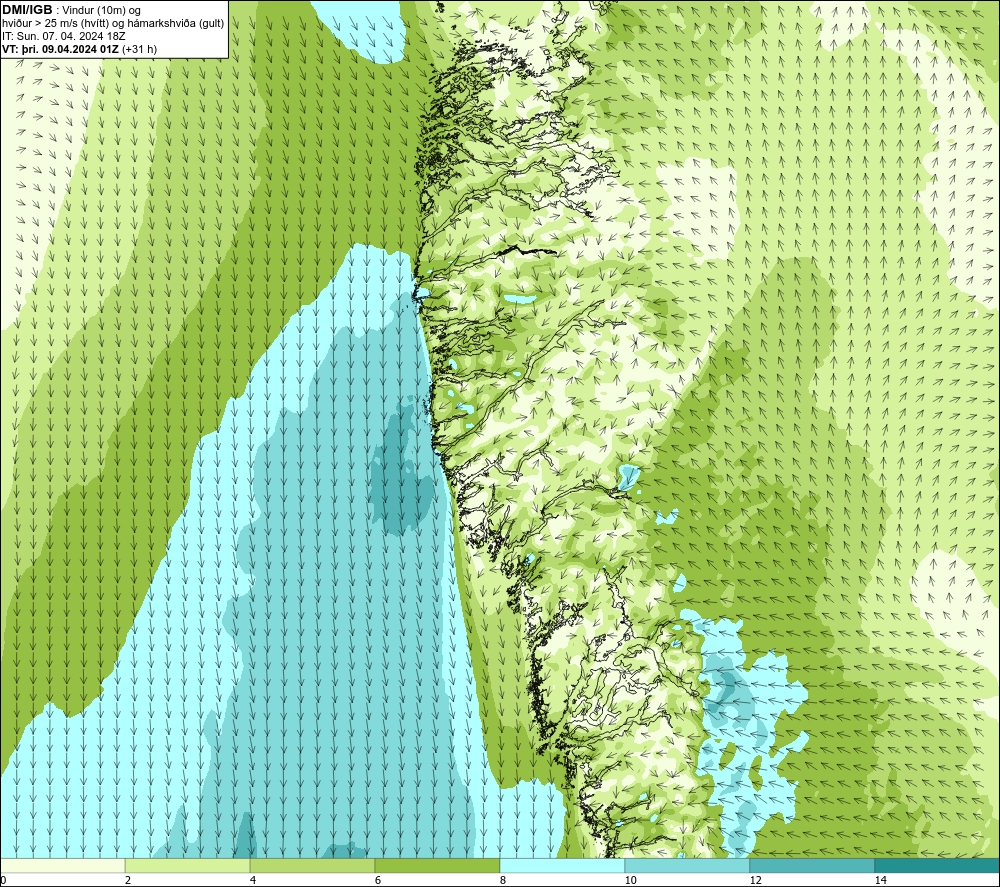Pick the turquoise 10–12 m/s scale swatch
The height and width of the screenshot is (887, 1000).
tap(688, 866)
